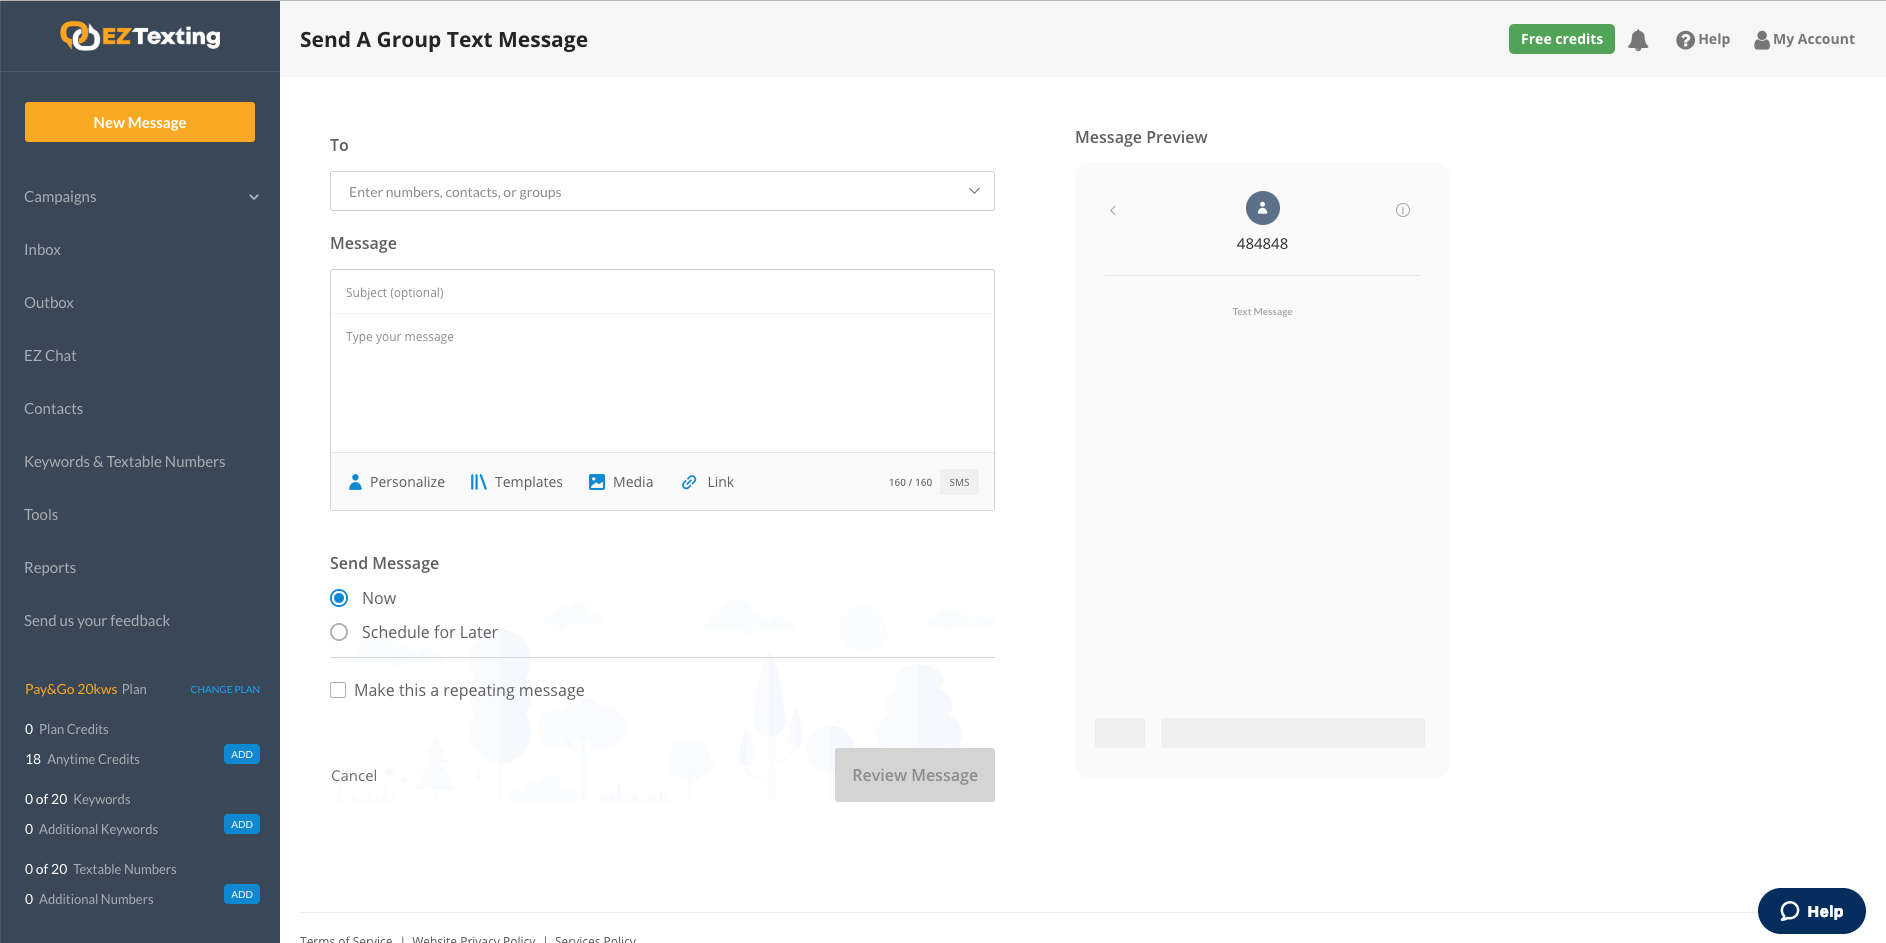This screenshot has width=1886, height=943.
Task: Open the Reports section
Action: (x=50, y=568)
